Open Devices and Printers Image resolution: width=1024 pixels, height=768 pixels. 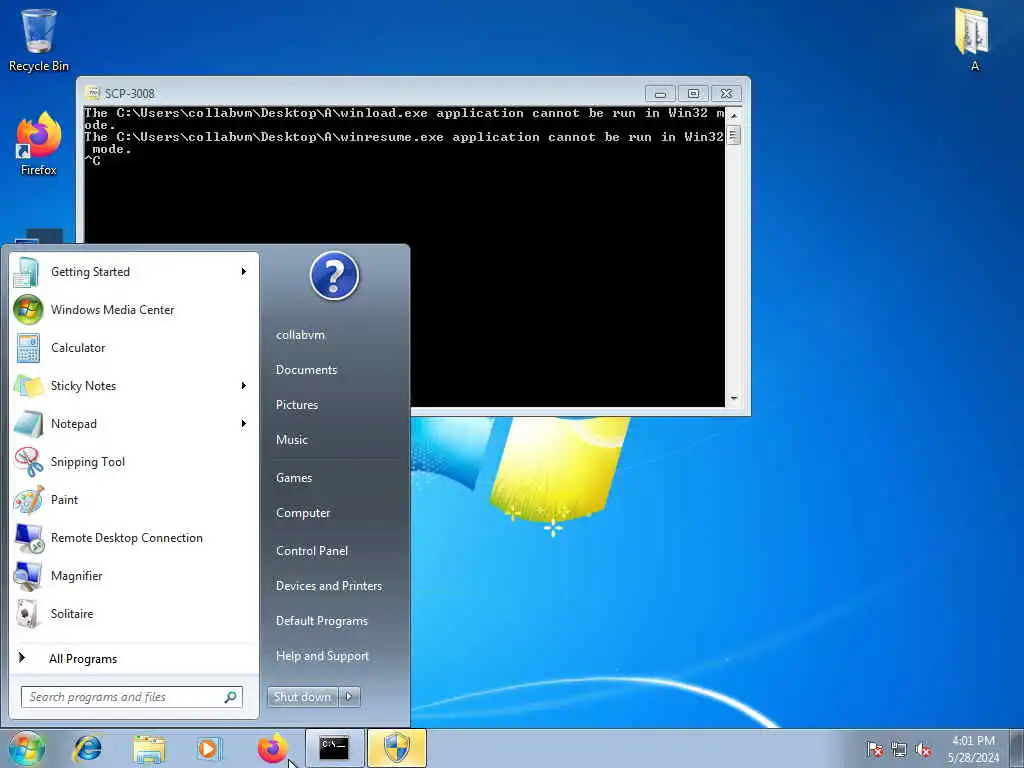tap(328, 586)
